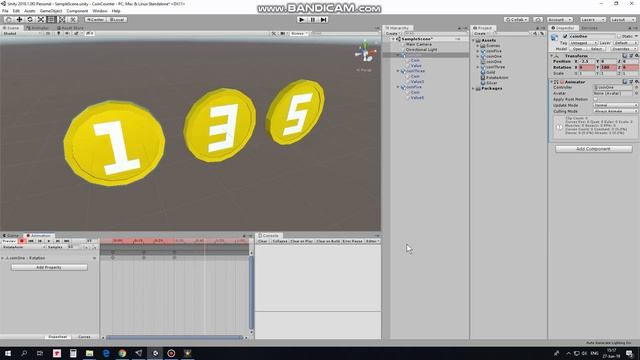The image size is (640, 360).
Task: Open the Component menu
Action: tap(77, 11)
